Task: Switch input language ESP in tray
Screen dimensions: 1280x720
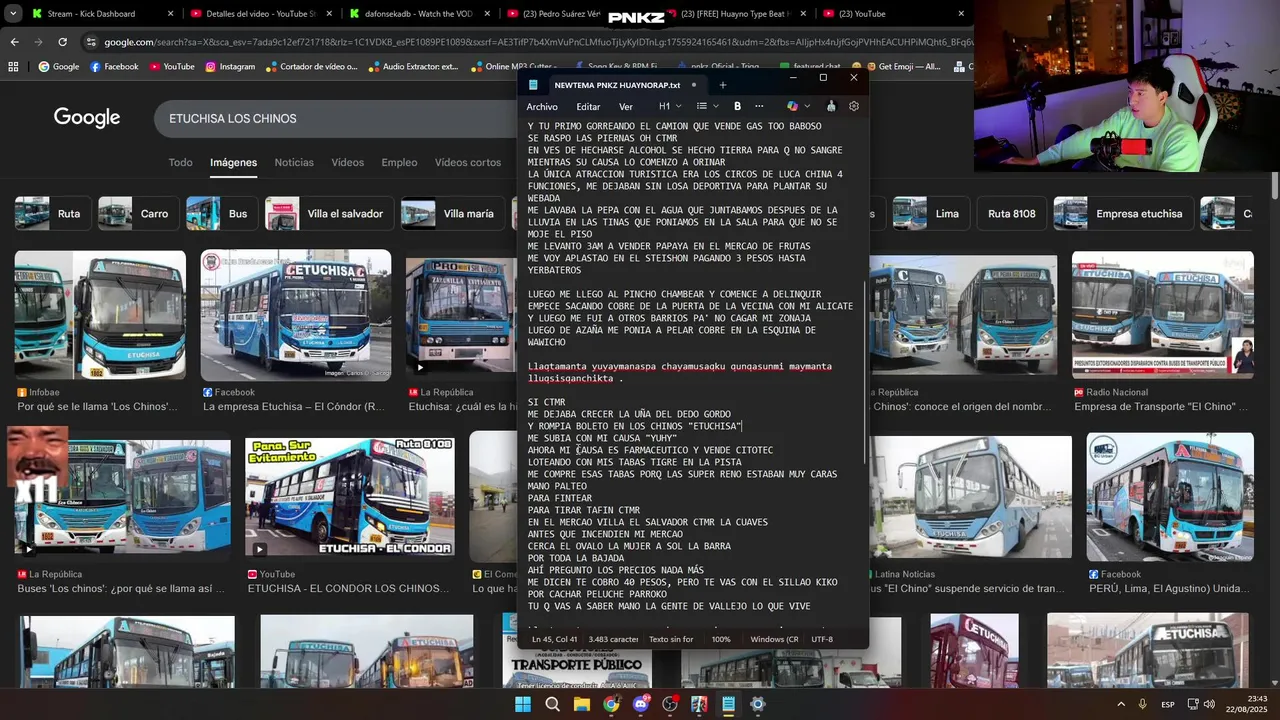Action: pyautogui.click(x=1168, y=704)
